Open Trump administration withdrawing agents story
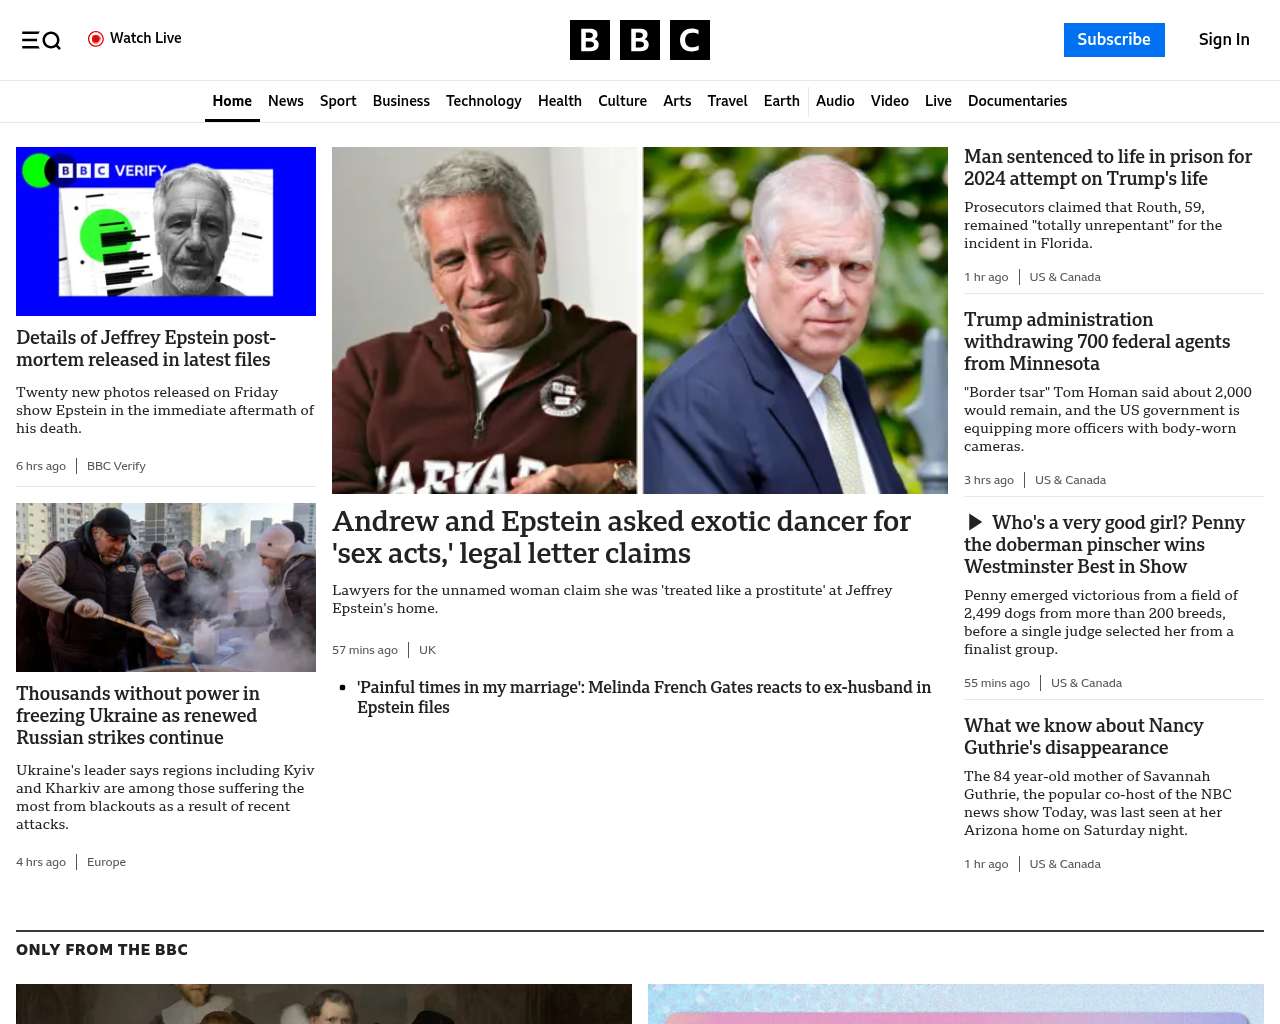 point(1096,341)
